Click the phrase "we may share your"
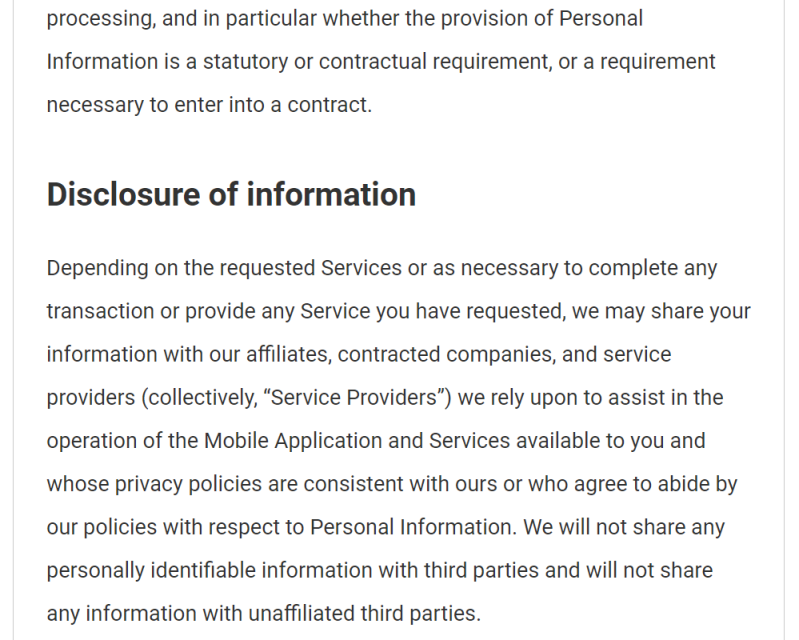The height and width of the screenshot is (640, 799). coord(661,312)
